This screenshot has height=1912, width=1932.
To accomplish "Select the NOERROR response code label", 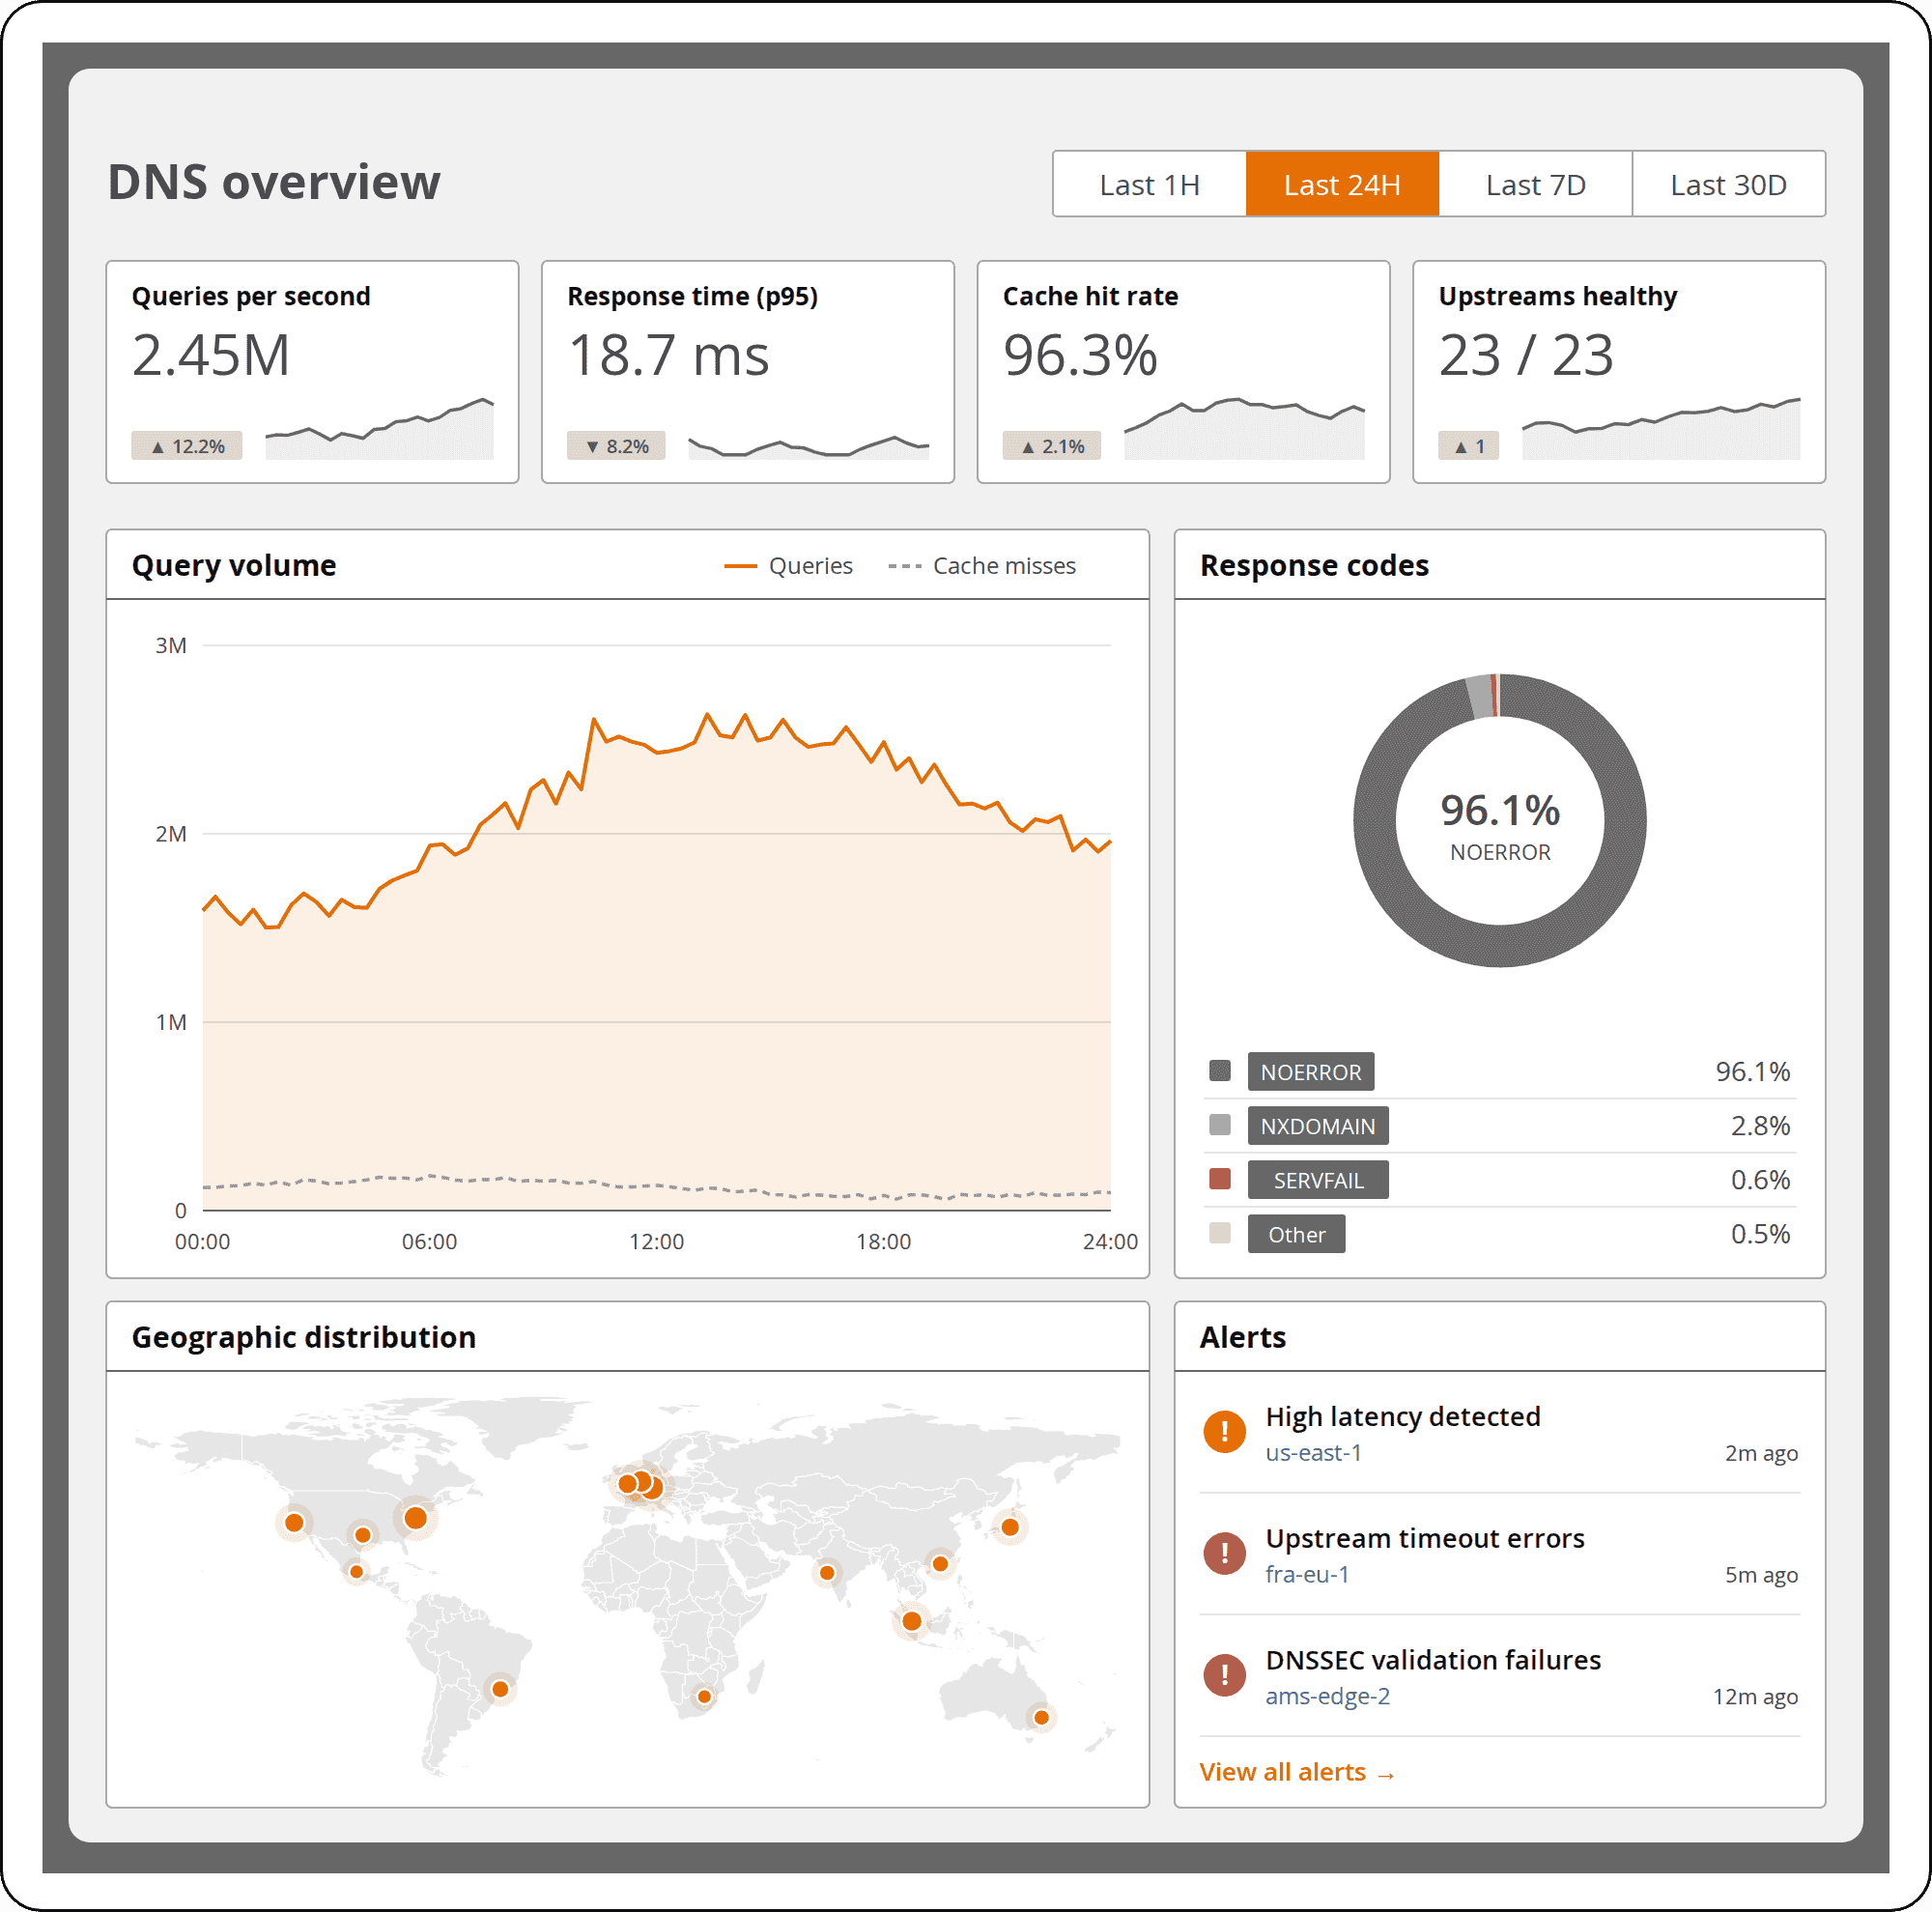I will click(1310, 1071).
